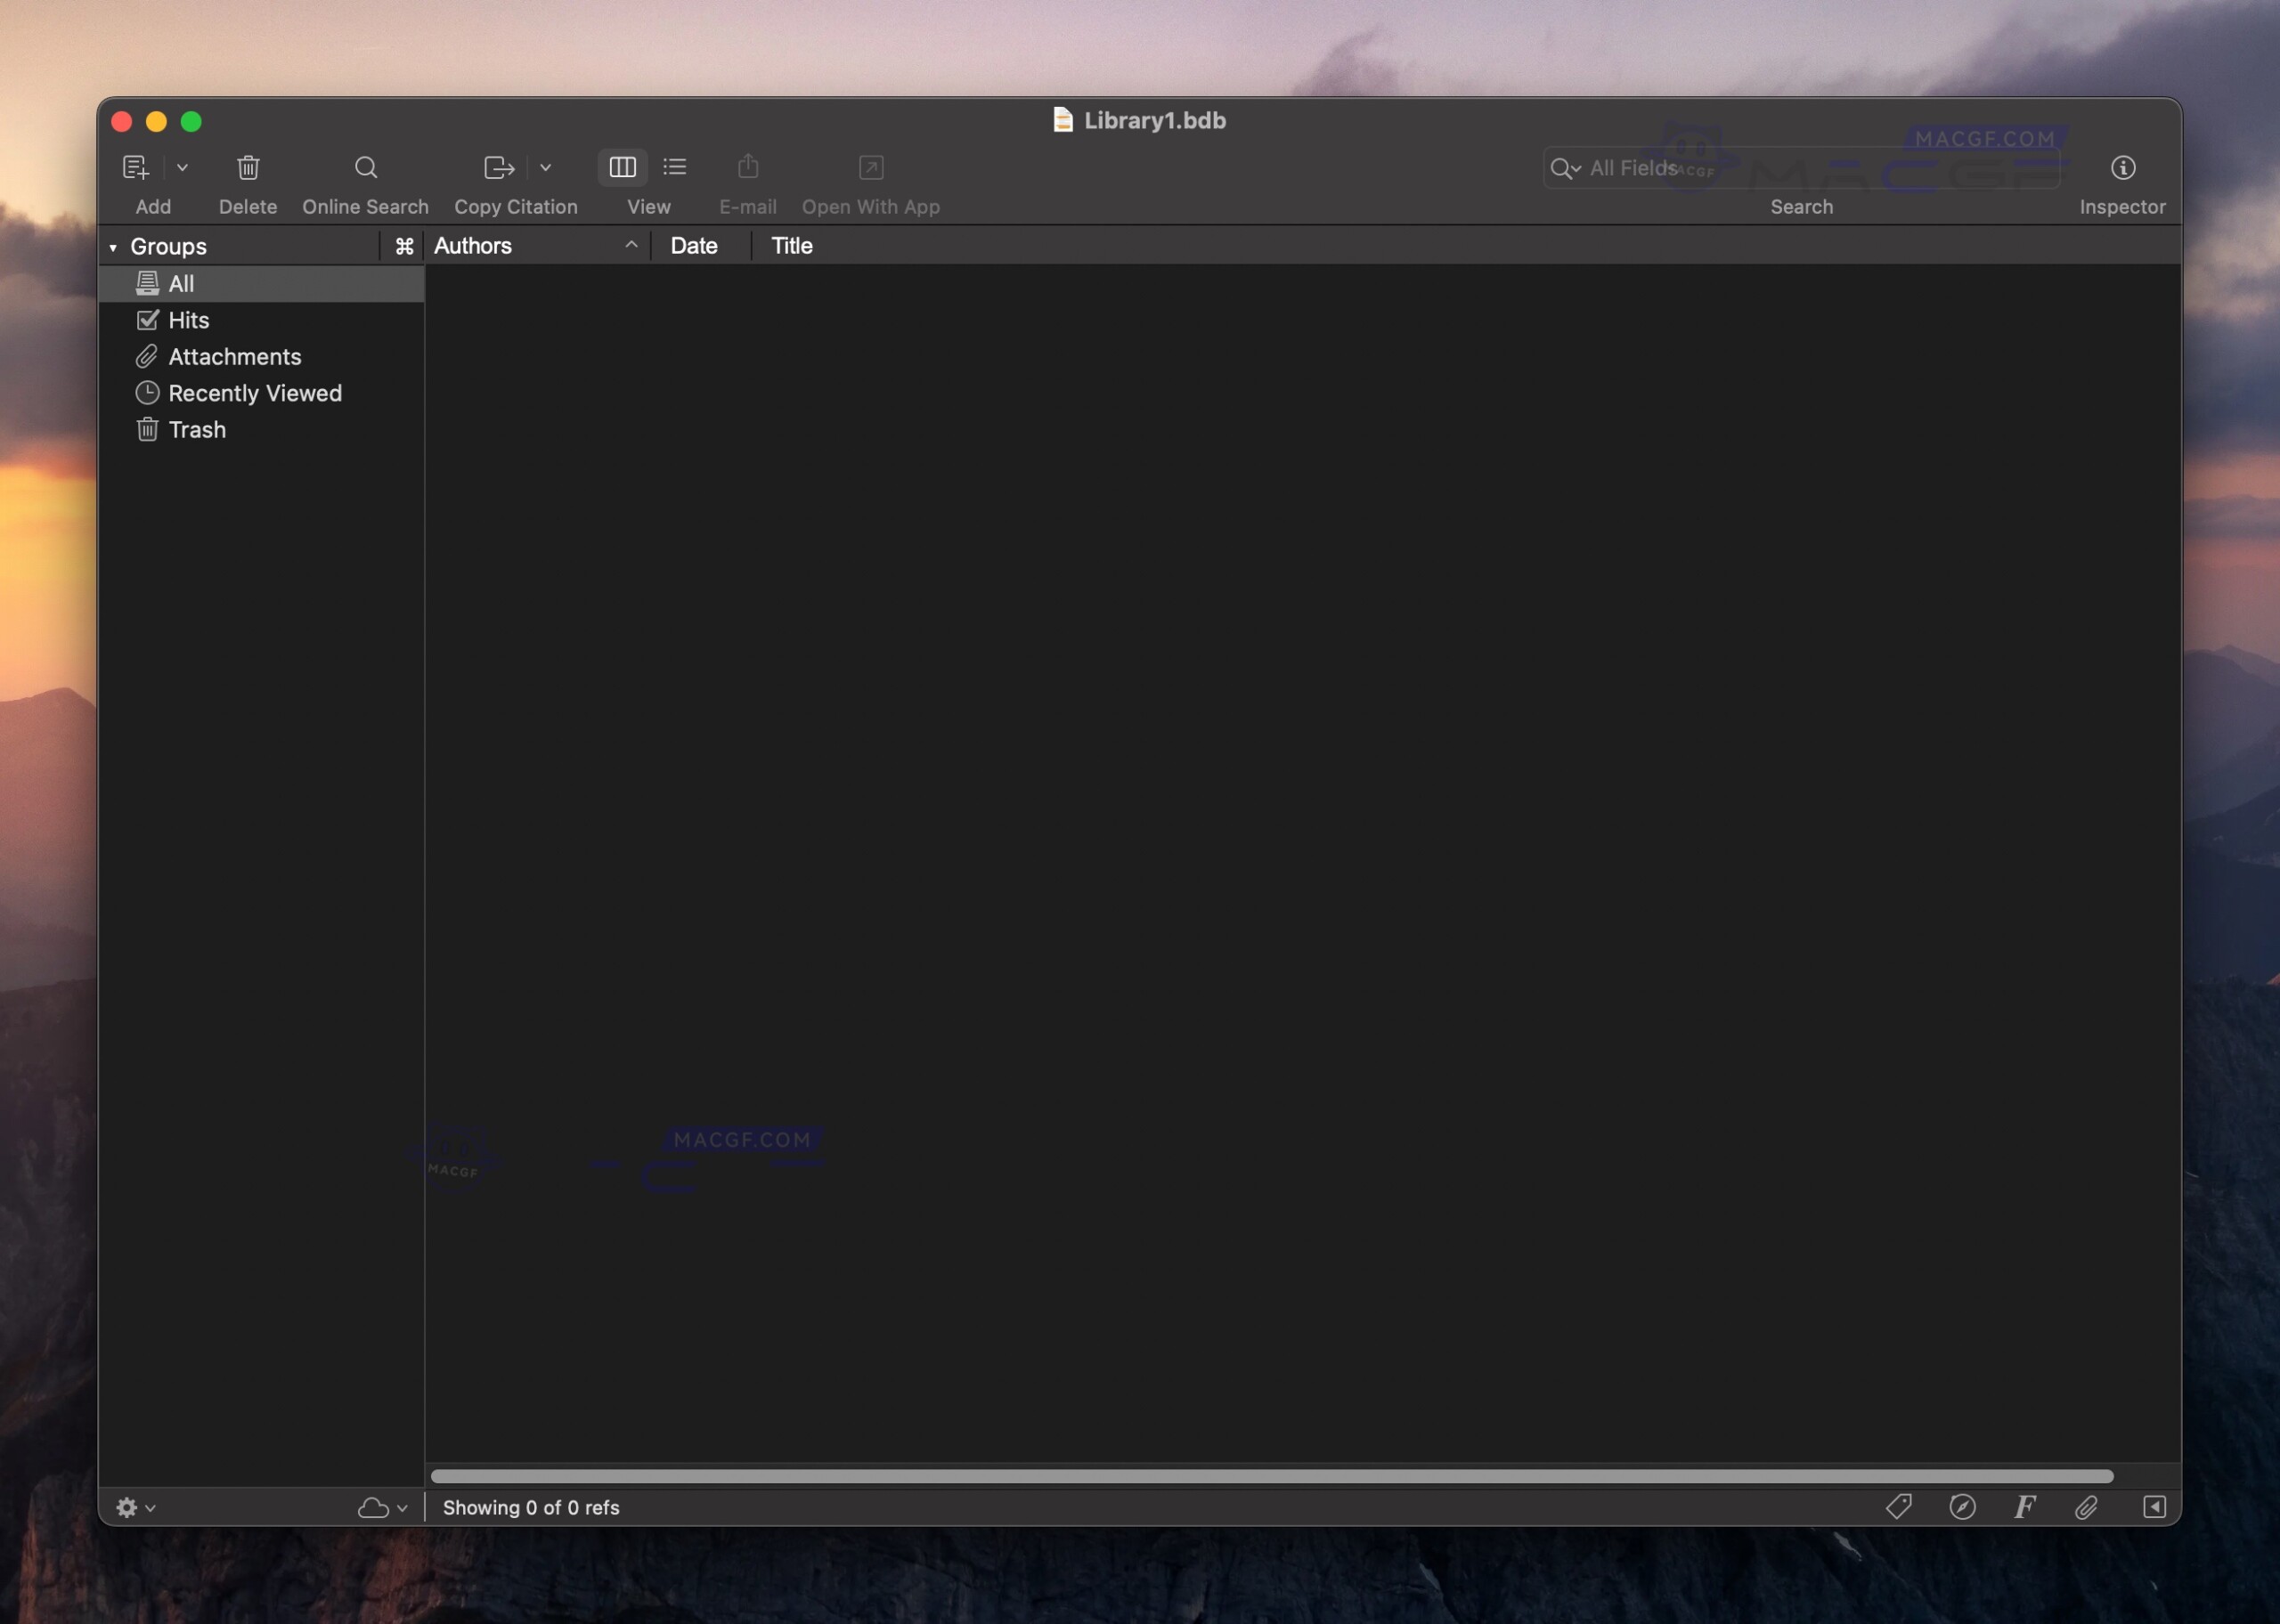Open the Add button dropdown arrow
This screenshot has width=2280, height=1624.
coord(182,167)
